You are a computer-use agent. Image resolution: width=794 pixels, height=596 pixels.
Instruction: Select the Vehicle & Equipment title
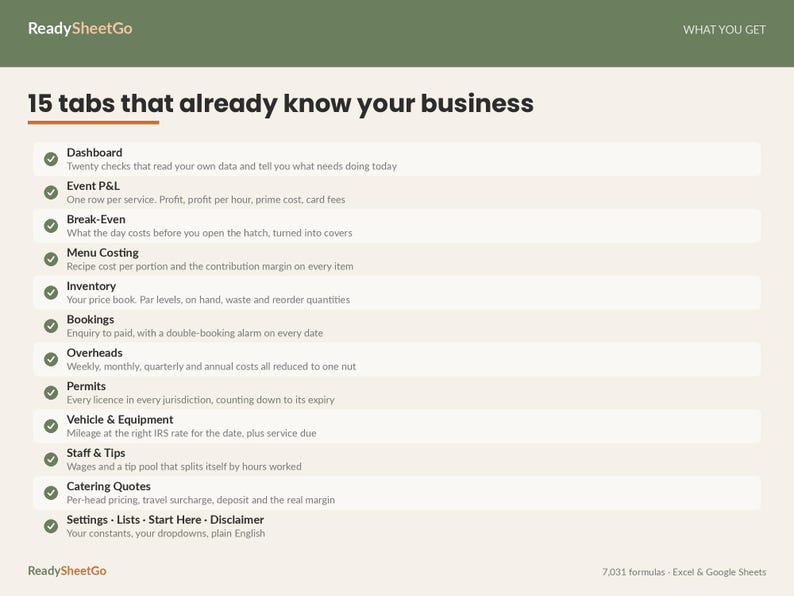(120, 420)
